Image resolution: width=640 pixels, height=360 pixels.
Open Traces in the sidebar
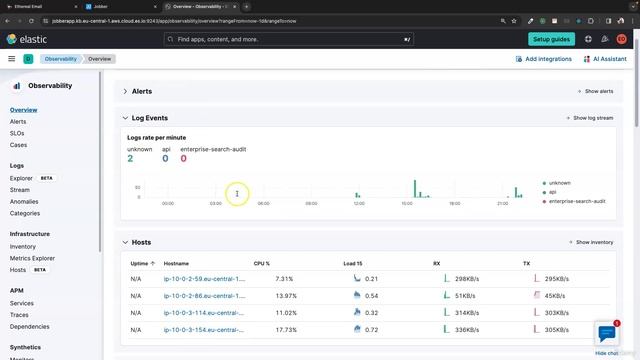click(19, 315)
